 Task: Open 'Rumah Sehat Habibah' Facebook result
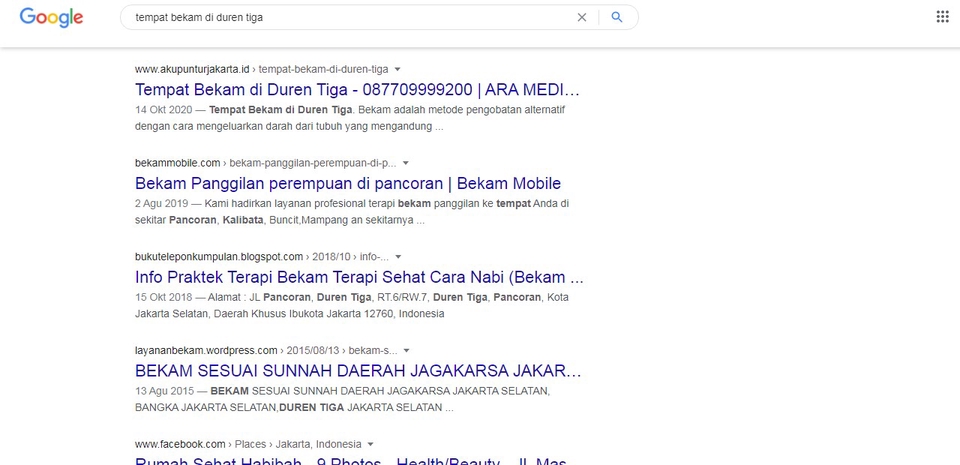click(x=350, y=461)
